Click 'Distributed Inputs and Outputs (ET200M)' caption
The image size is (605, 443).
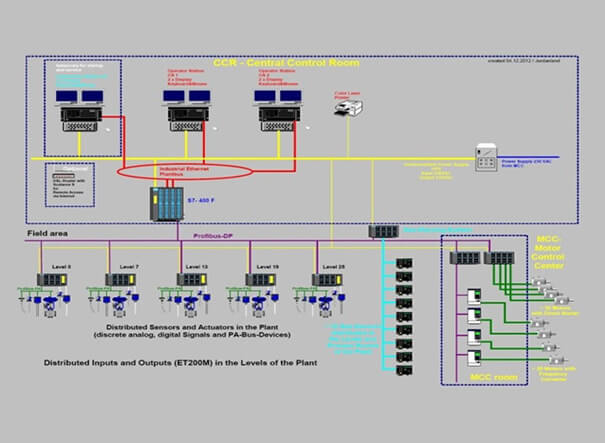pos(181,363)
